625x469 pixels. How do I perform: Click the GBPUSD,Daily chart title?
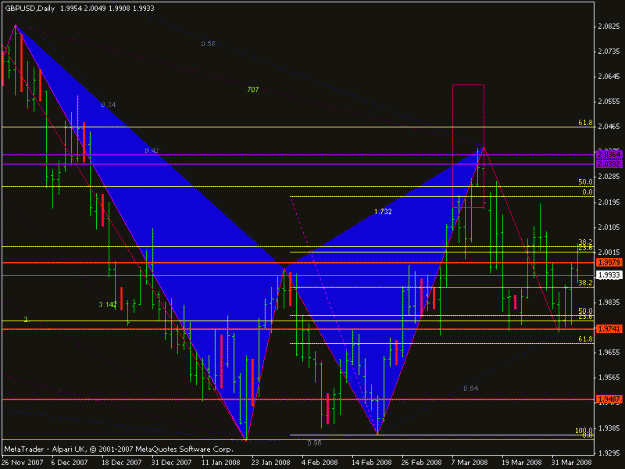tap(29, 8)
